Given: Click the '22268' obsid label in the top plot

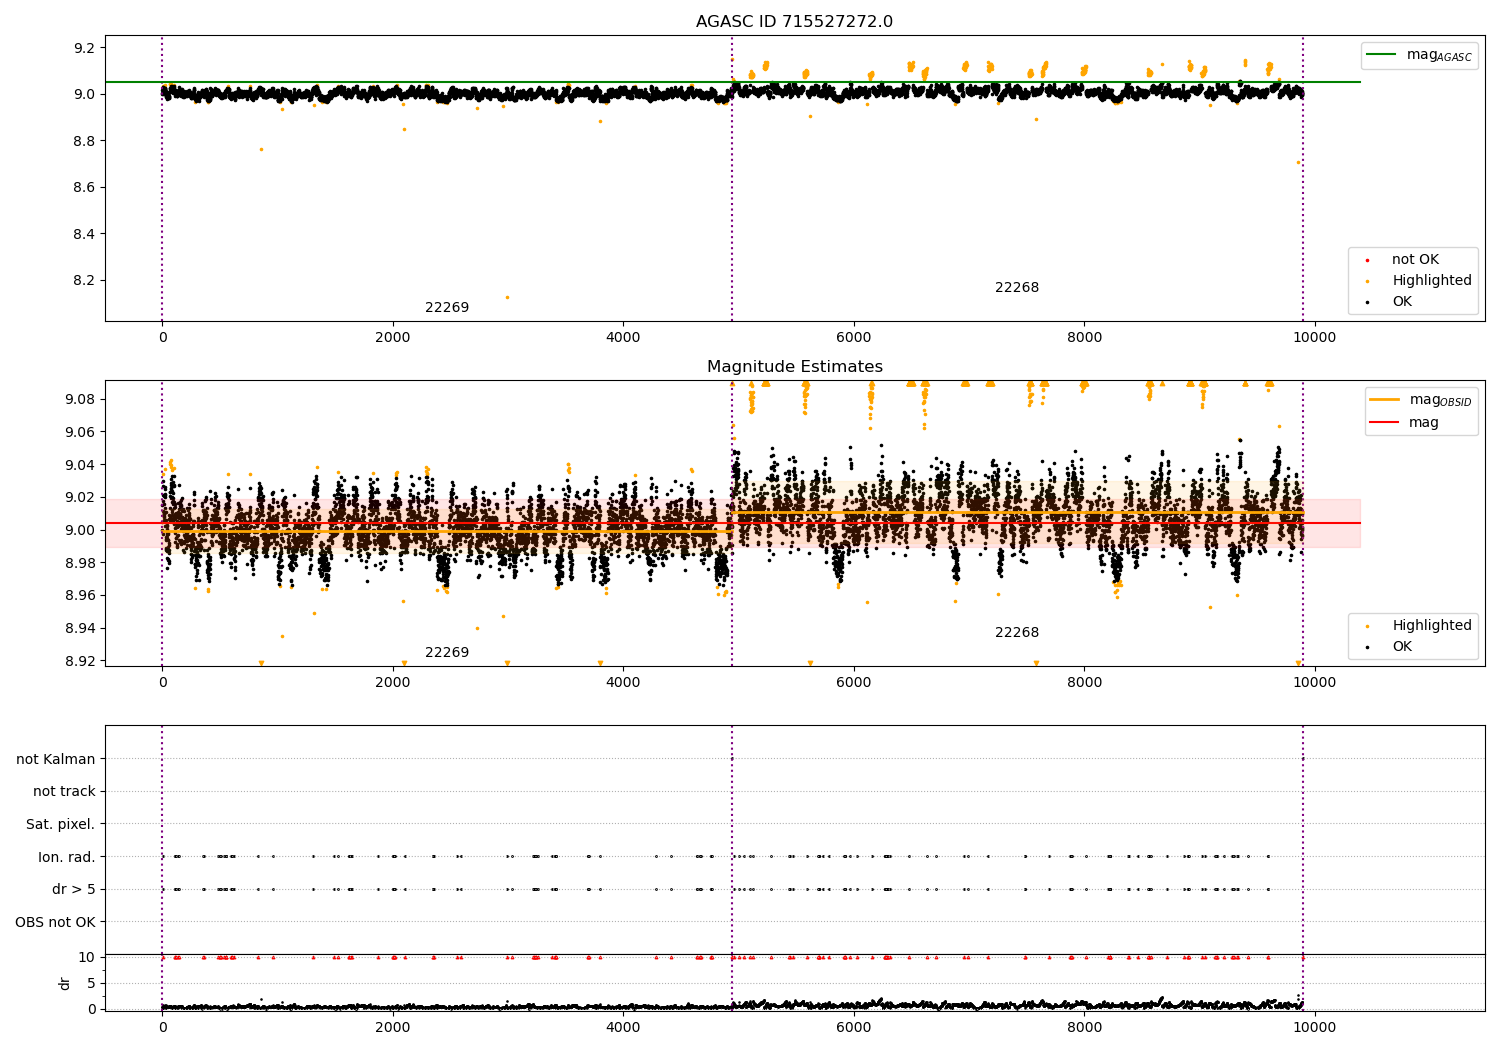Looking at the screenshot, I should [1017, 288].
